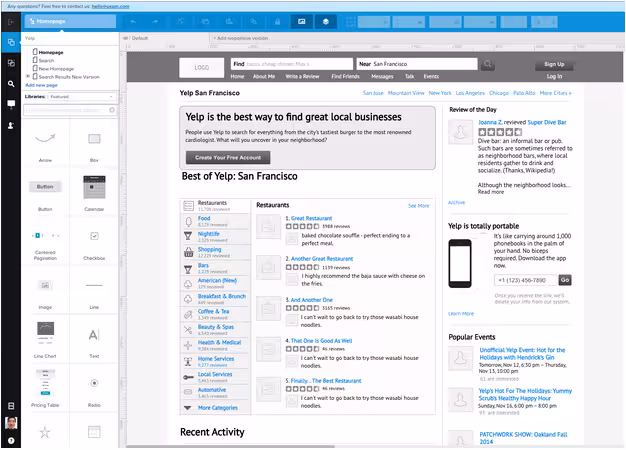The width and height of the screenshot is (626, 450).
Task: Click the Write a Review menu item
Action: pyautogui.click(x=302, y=76)
